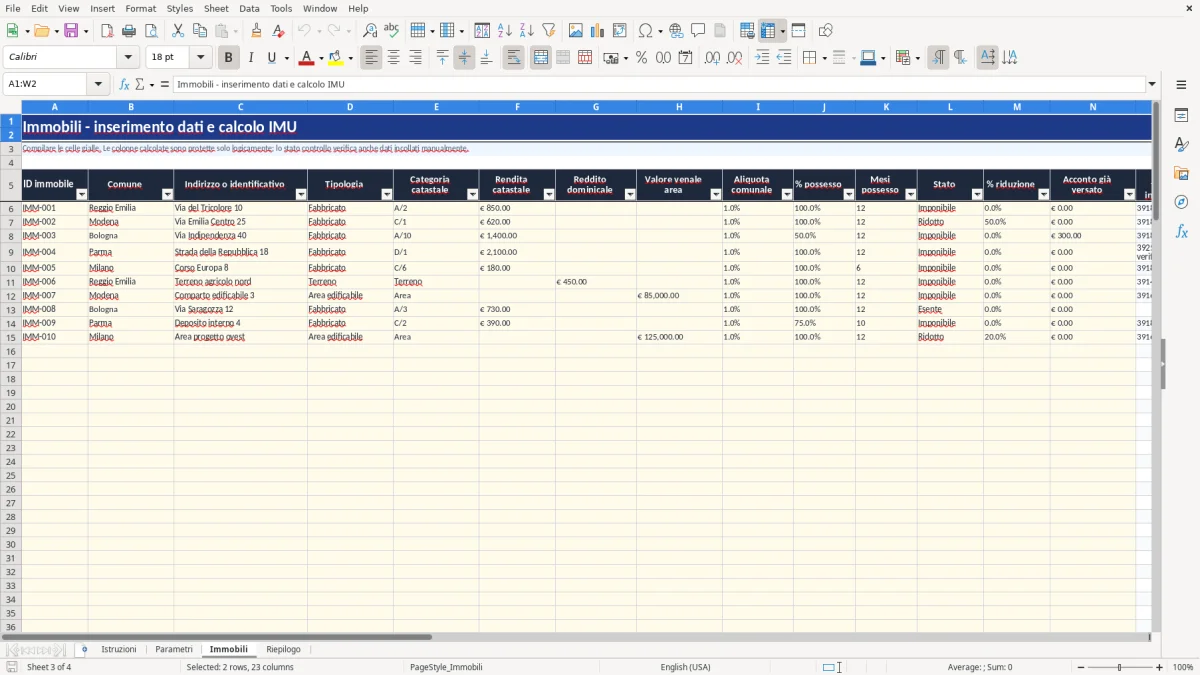Apply the yellow background color

(x=336, y=58)
